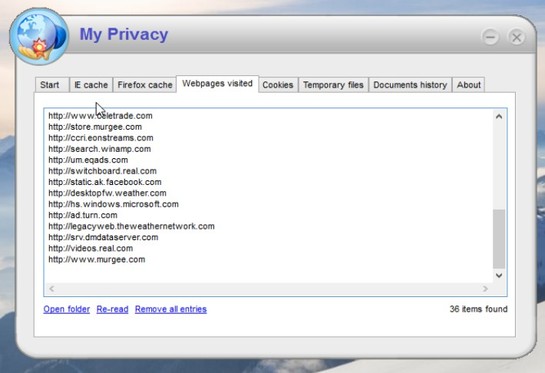Click the Re-read link

112,309
